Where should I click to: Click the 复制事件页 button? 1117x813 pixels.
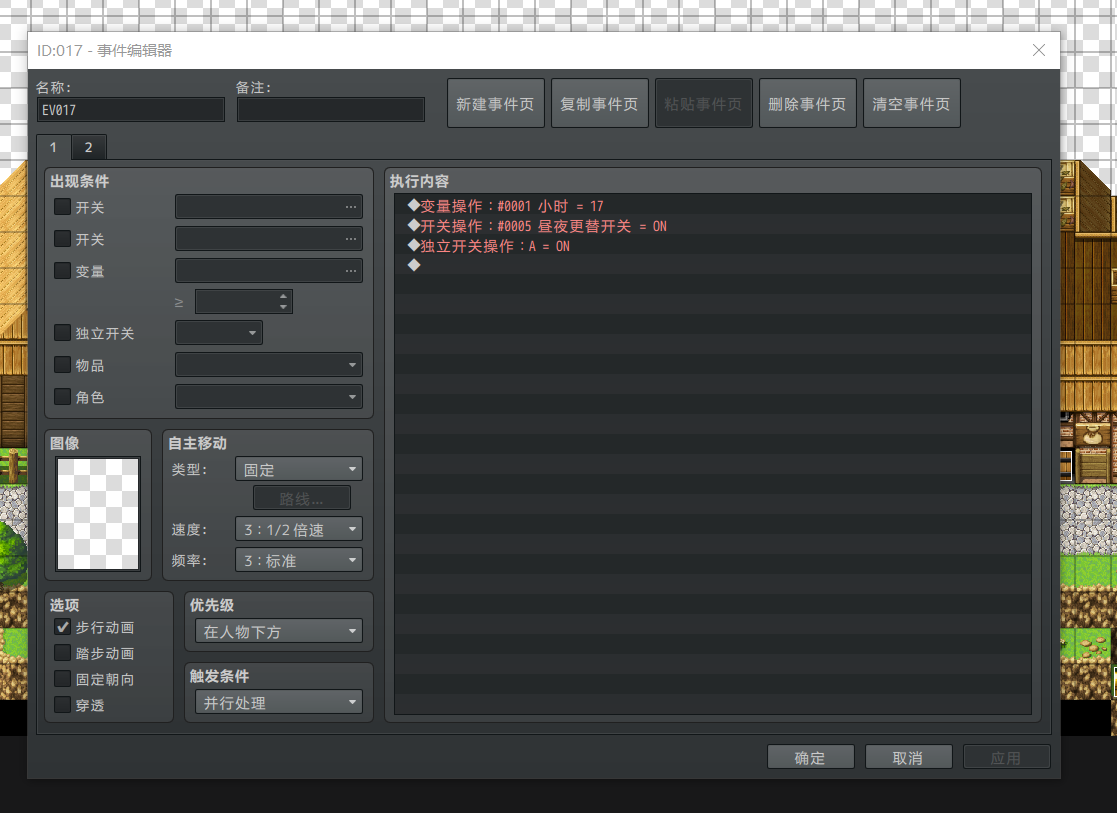[600, 103]
